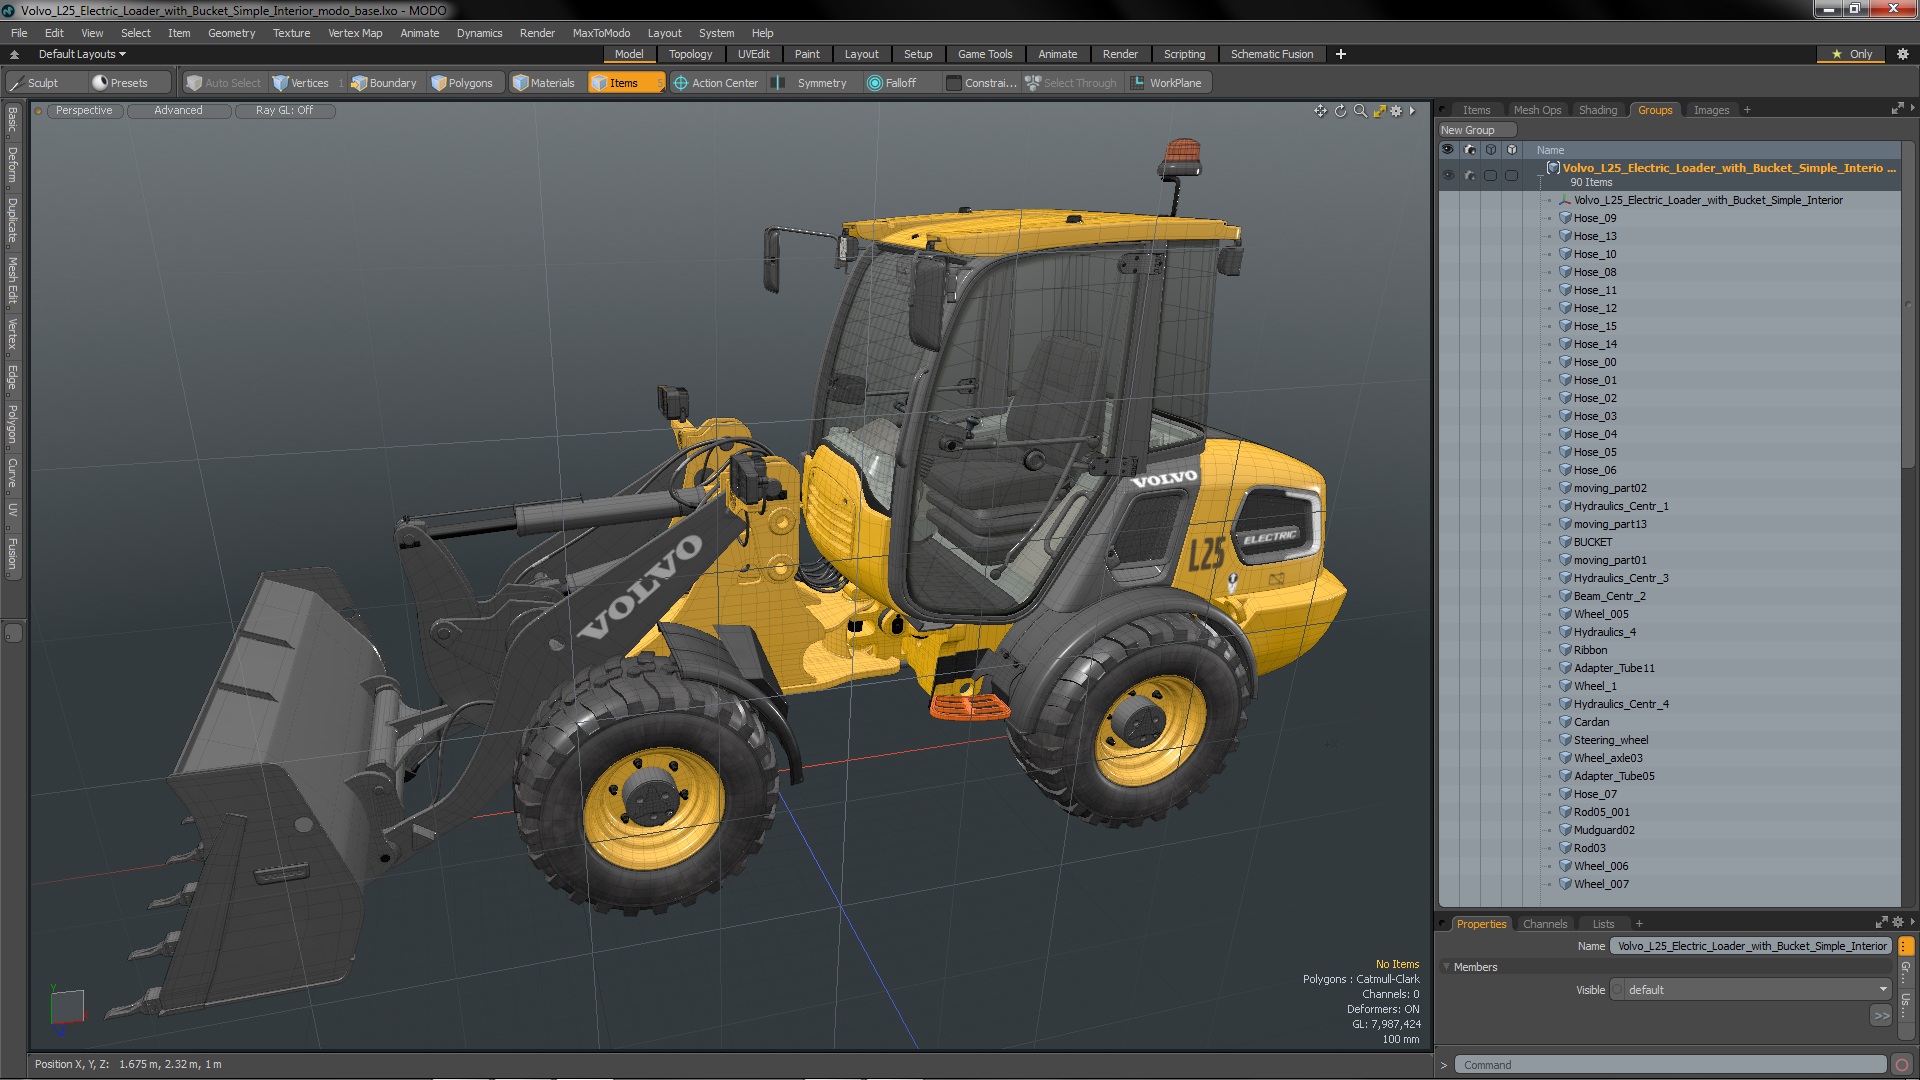This screenshot has width=1920, height=1080.
Task: Click the orange vertical dots properties tab
Action: pyautogui.click(x=1906, y=946)
